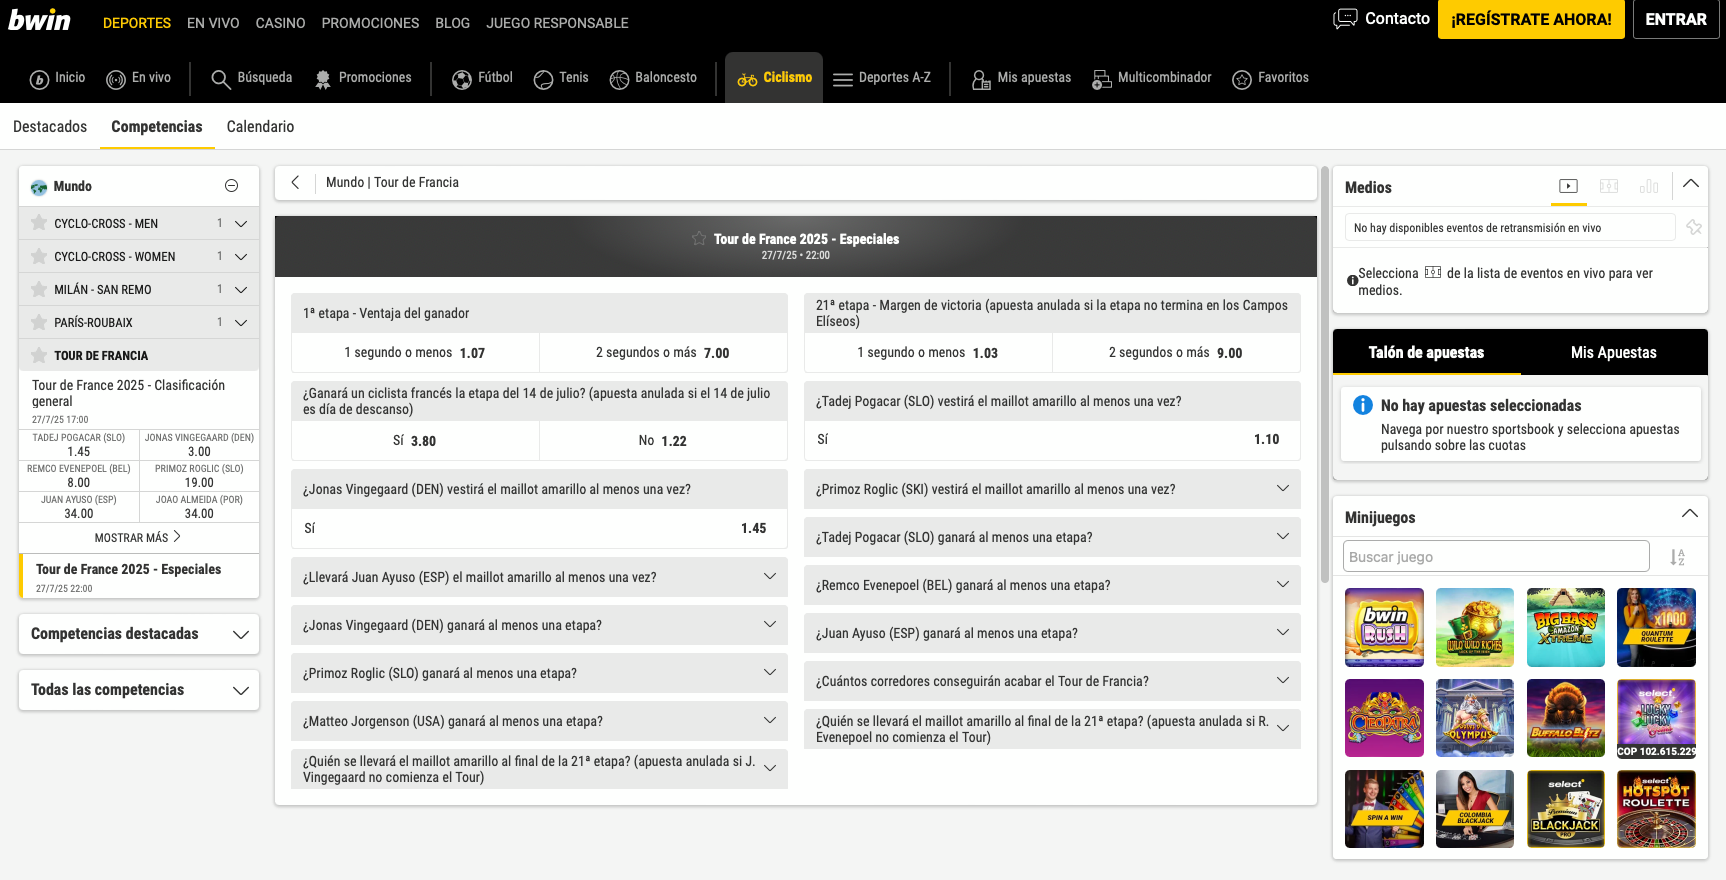
Task: Focus the Buscar juego input
Action: [1496, 557]
